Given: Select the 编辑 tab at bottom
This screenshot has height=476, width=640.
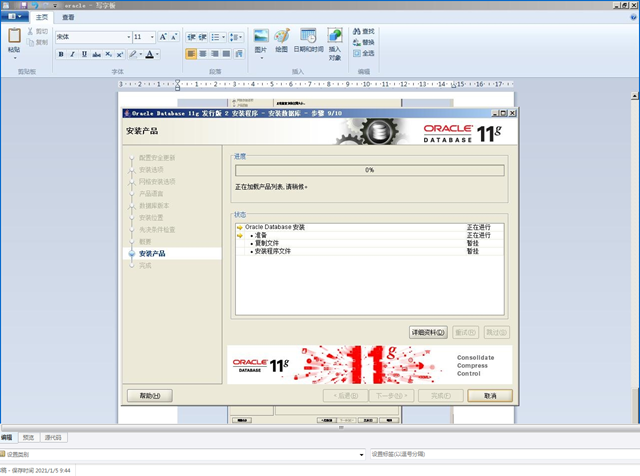Looking at the screenshot, I should 7,437.
